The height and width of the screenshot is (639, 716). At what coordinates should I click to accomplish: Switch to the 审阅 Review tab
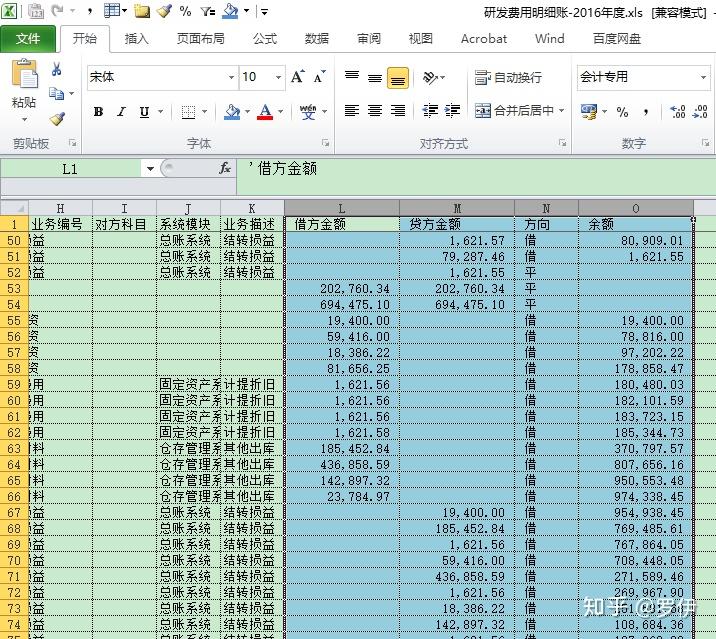pyautogui.click(x=369, y=39)
